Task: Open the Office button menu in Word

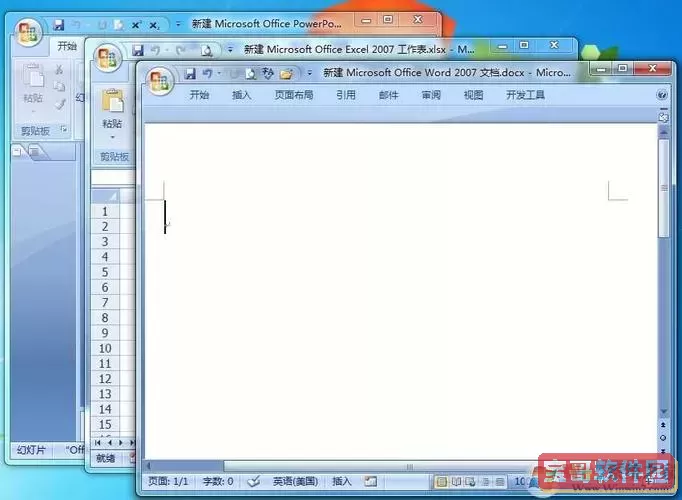Action: pos(160,81)
